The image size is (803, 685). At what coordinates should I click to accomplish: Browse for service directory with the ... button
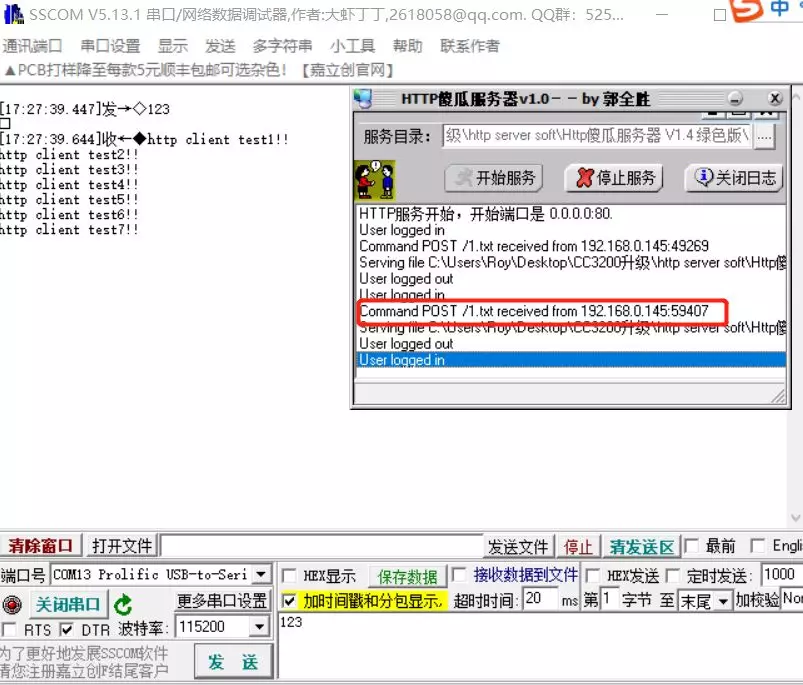click(x=764, y=137)
